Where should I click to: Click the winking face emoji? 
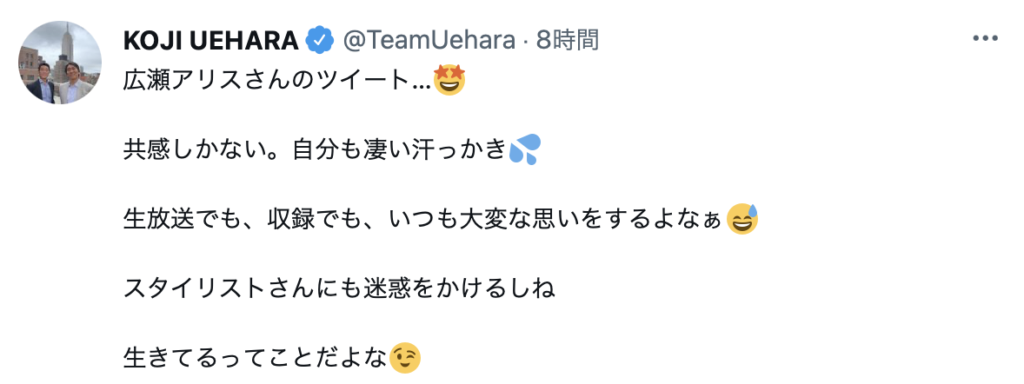[x=405, y=357]
